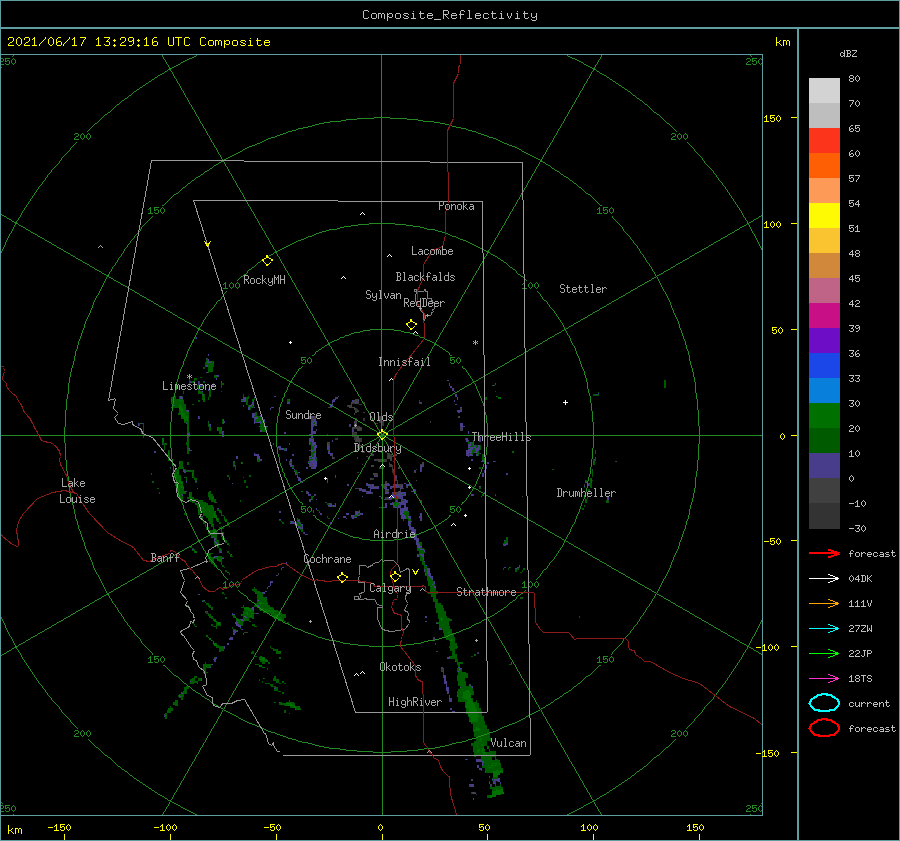The width and height of the screenshot is (900, 841).
Task: Click the red forecast arrow in the legend
Action: point(824,553)
